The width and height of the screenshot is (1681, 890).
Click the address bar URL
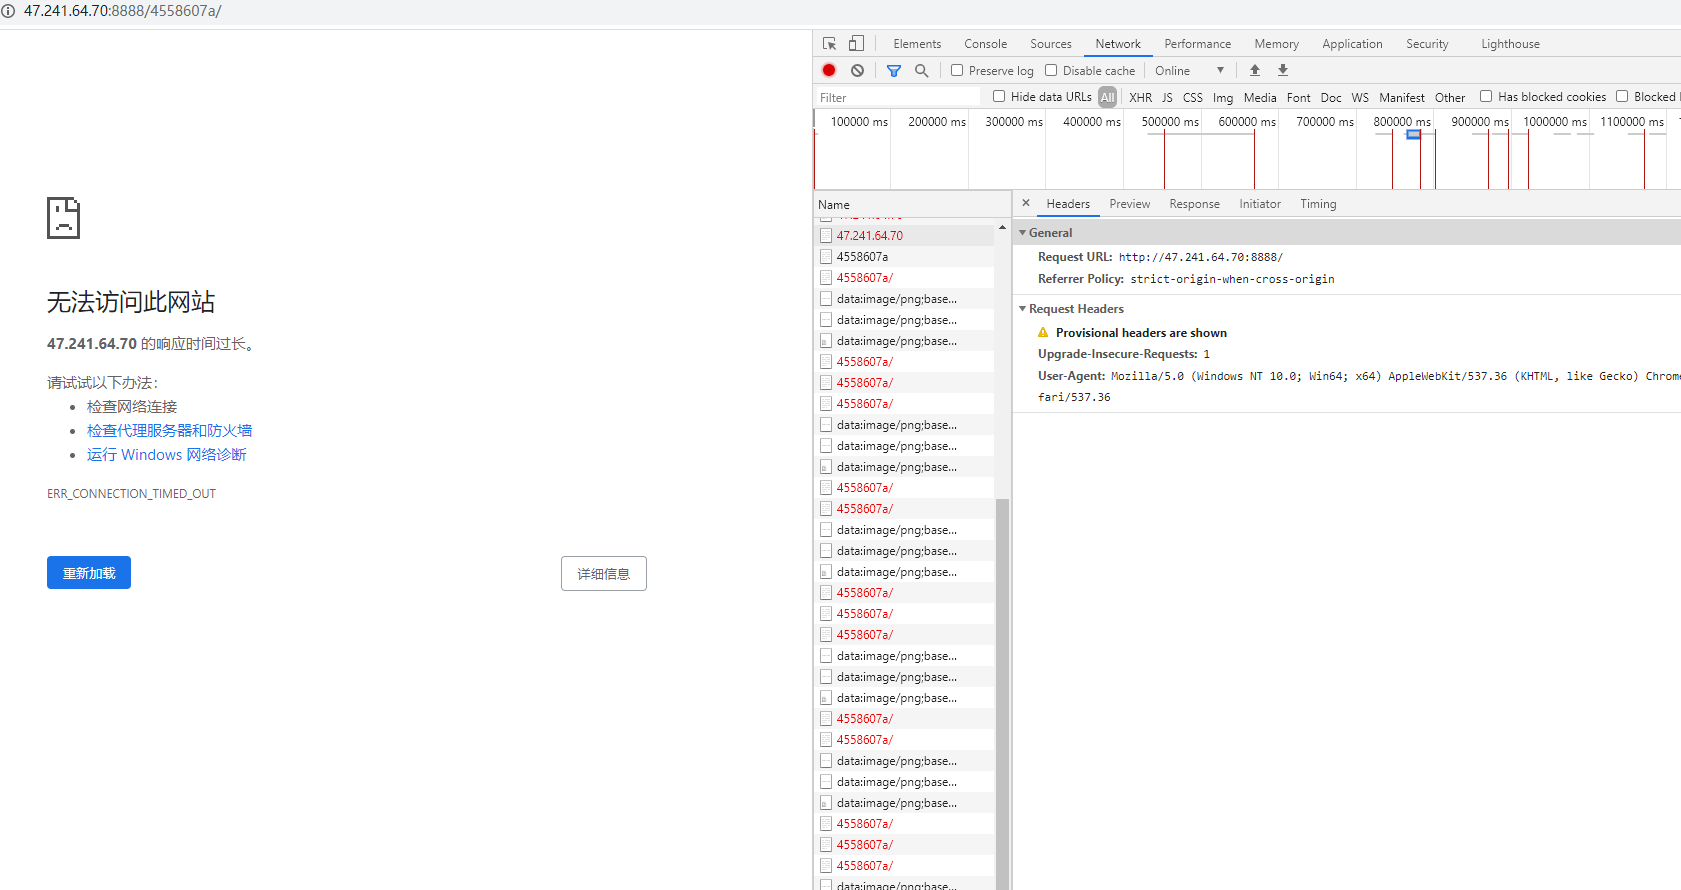[123, 11]
